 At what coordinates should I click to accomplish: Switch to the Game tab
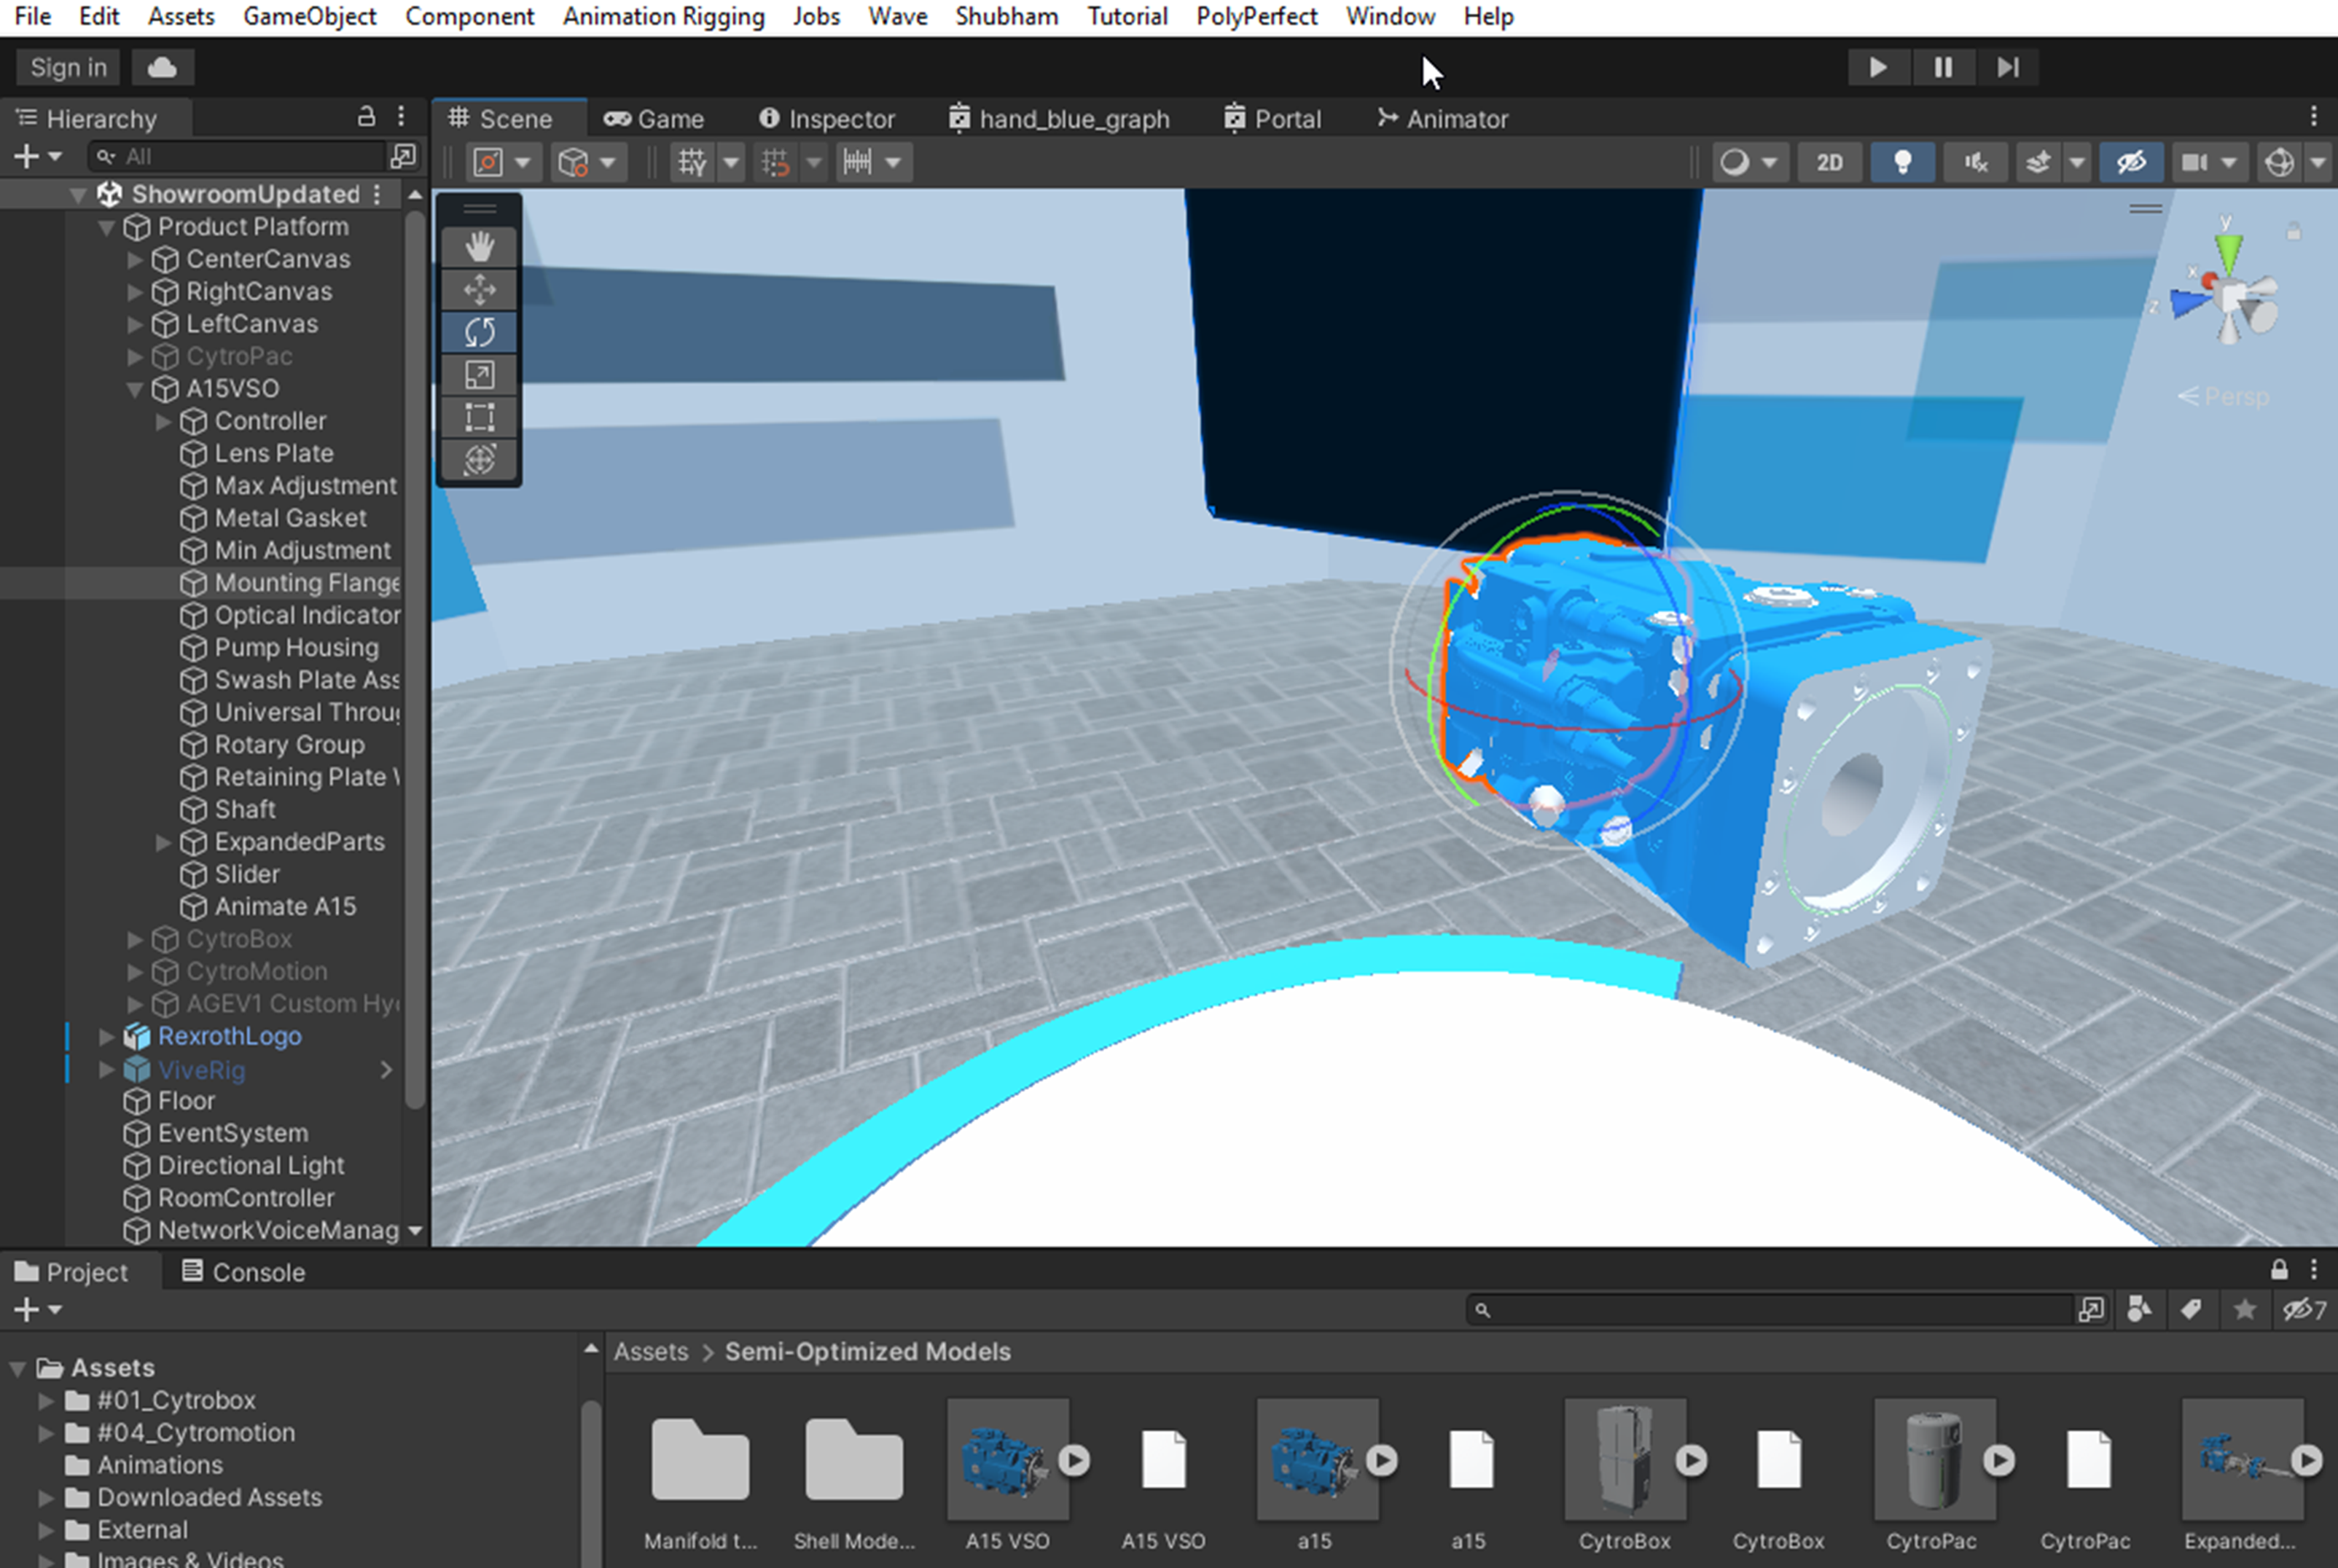tap(654, 119)
